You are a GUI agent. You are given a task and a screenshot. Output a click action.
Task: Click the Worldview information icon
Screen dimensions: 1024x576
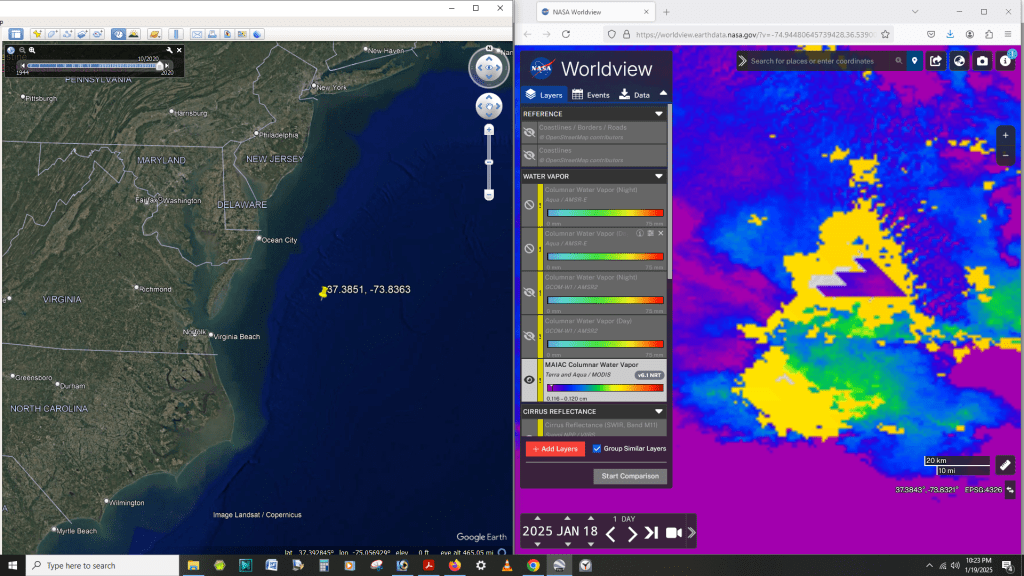point(1006,61)
